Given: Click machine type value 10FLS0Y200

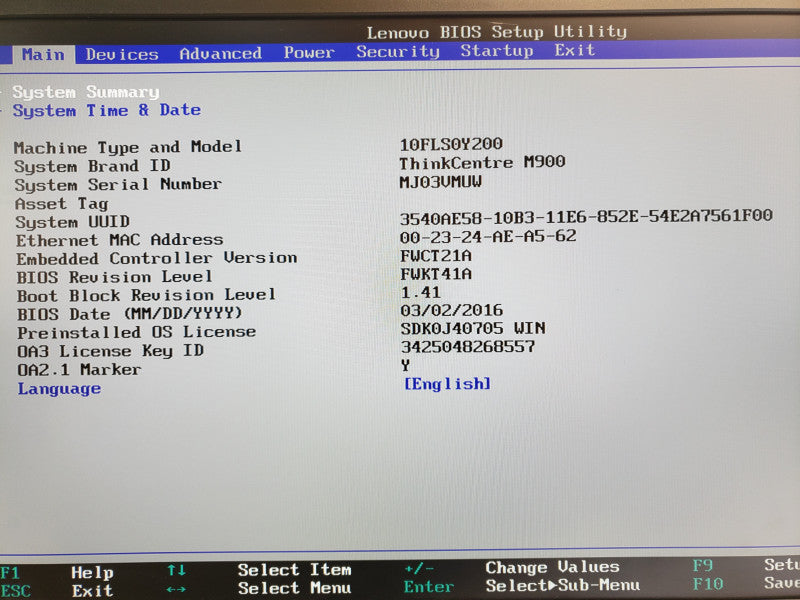Looking at the screenshot, I should (x=451, y=144).
